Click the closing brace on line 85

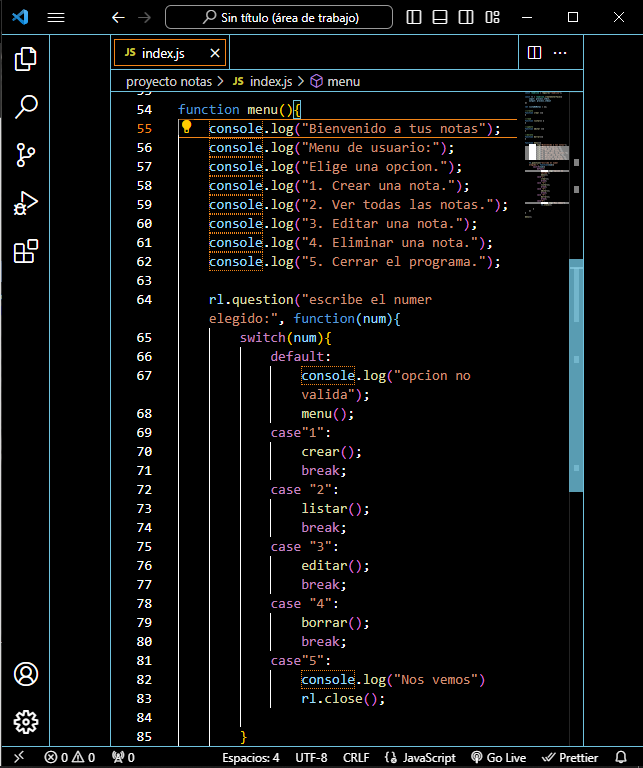point(243,737)
